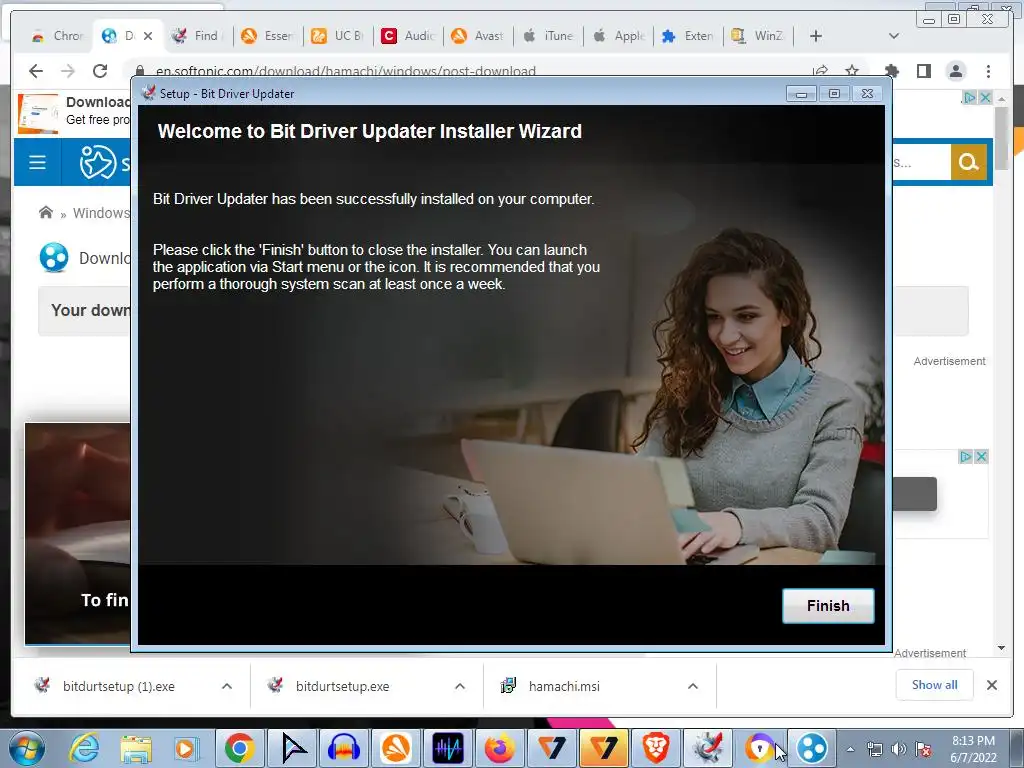The height and width of the screenshot is (768, 1024).
Task: Expand options for bitdurtsetup.exe download
Action: pyautogui.click(x=460, y=686)
